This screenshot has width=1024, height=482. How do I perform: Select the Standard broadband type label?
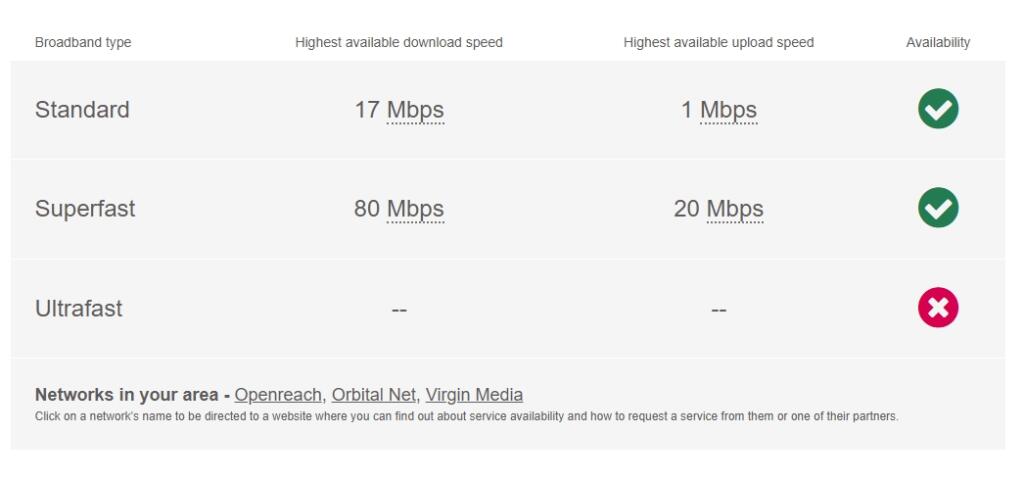click(x=82, y=110)
